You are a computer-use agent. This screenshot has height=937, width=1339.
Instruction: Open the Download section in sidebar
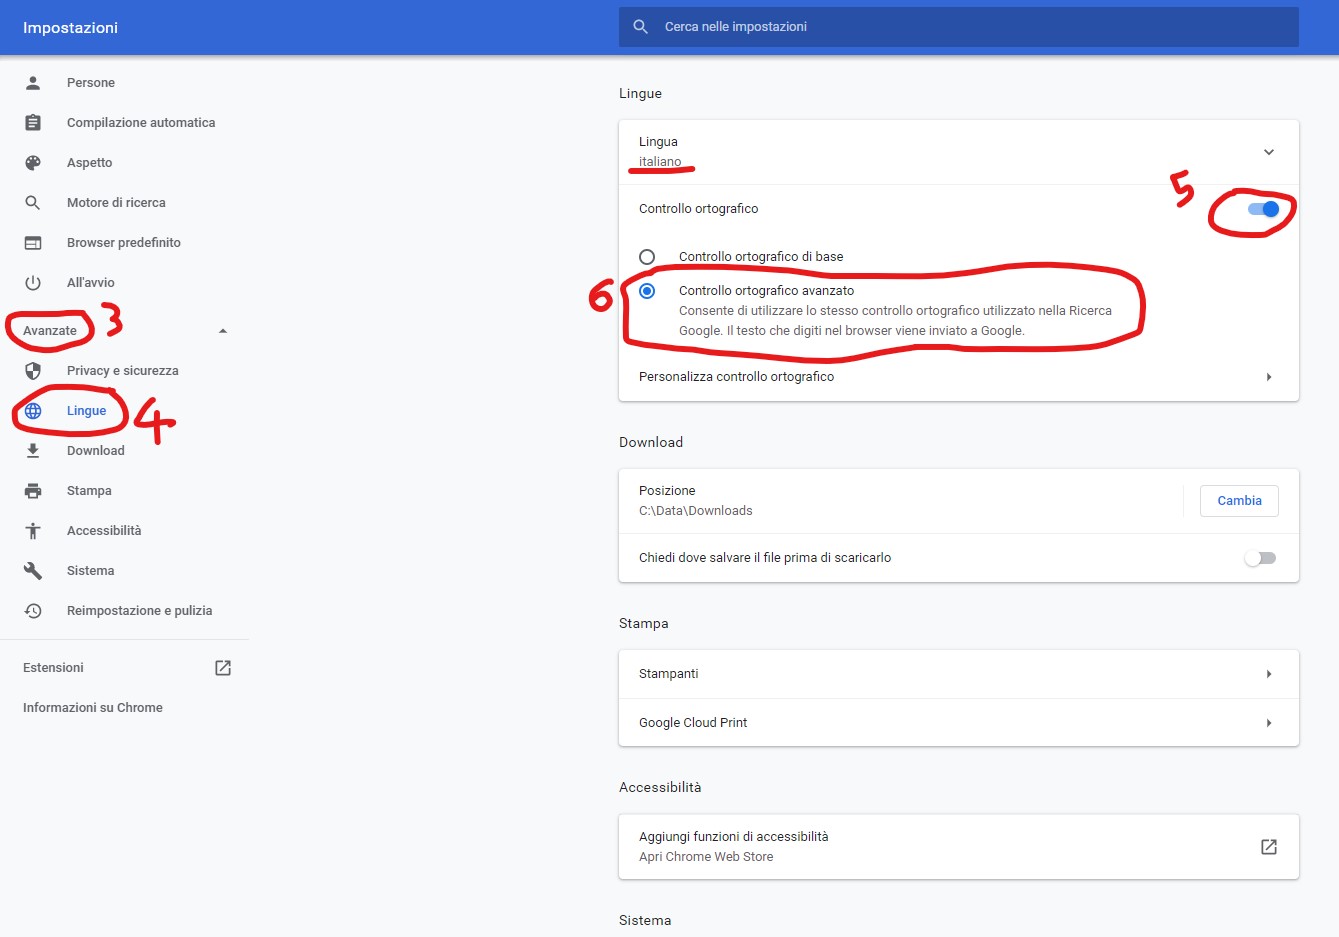coord(95,451)
